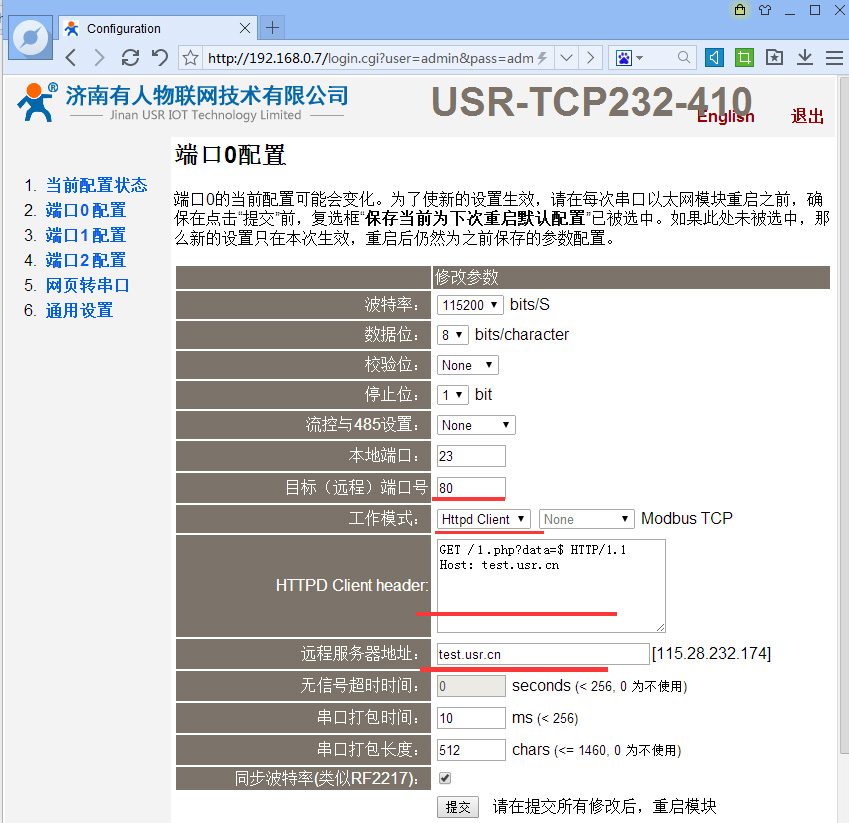
Task: Open a new tab with plus button
Action: 271,28
